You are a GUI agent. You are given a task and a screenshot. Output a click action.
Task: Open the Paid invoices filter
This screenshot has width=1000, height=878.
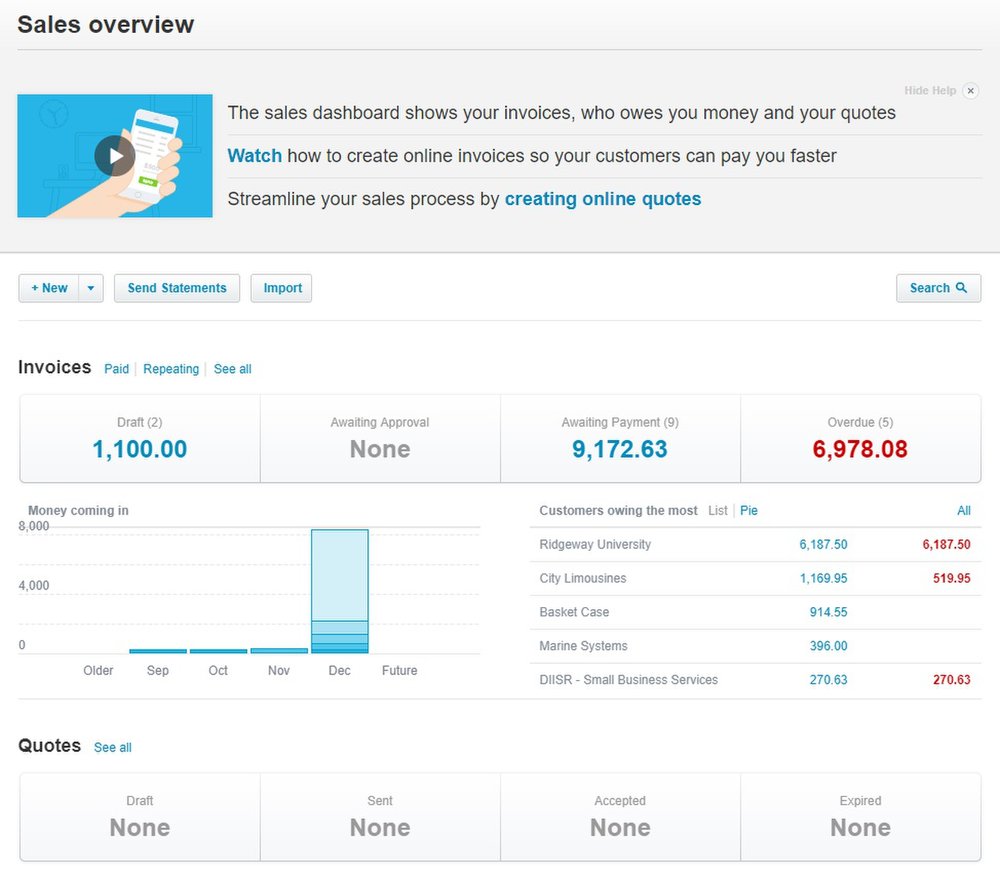point(116,369)
